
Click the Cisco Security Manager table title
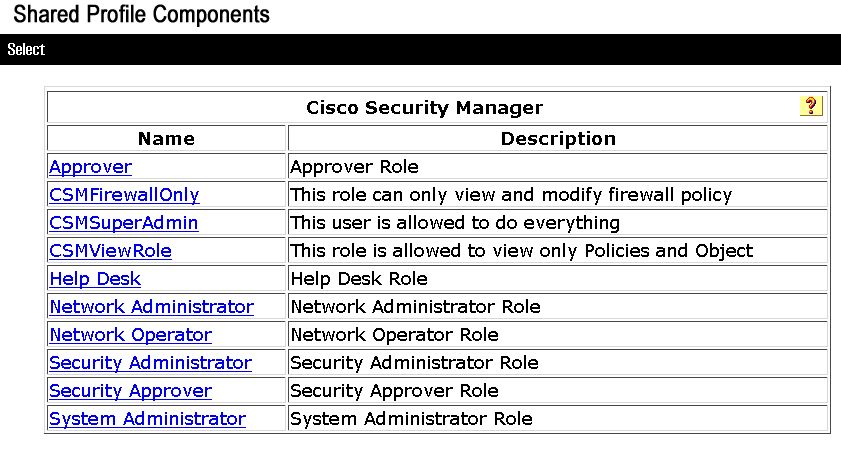[x=424, y=107]
